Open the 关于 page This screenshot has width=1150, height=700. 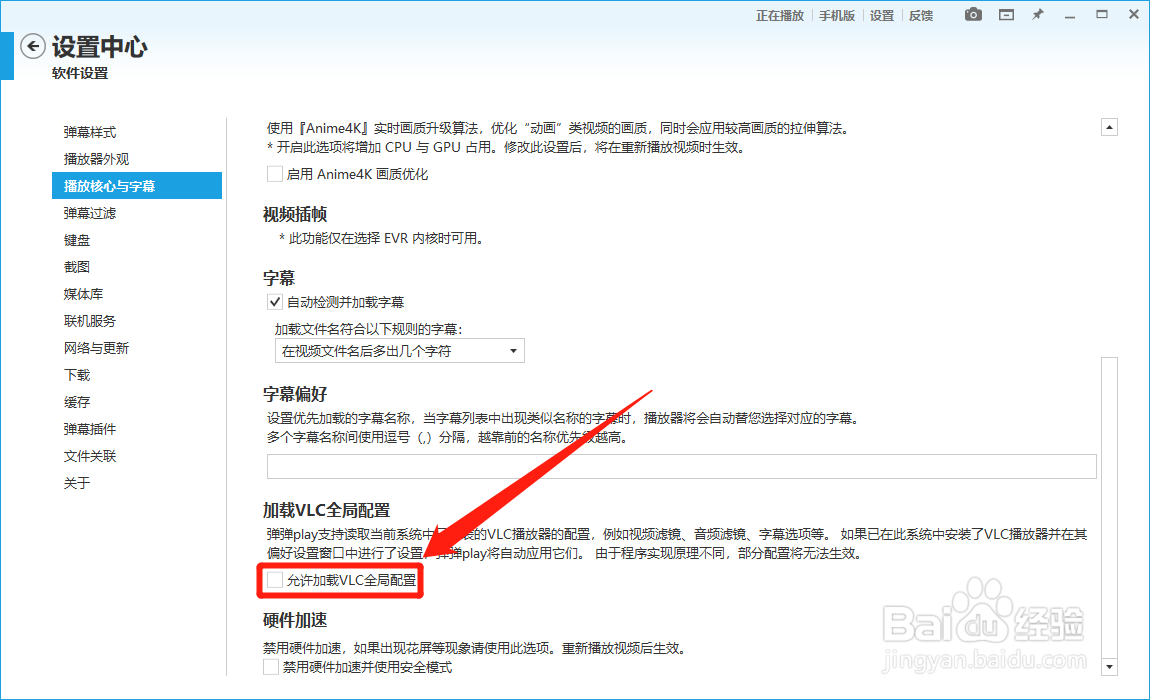[x=136, y=483]
